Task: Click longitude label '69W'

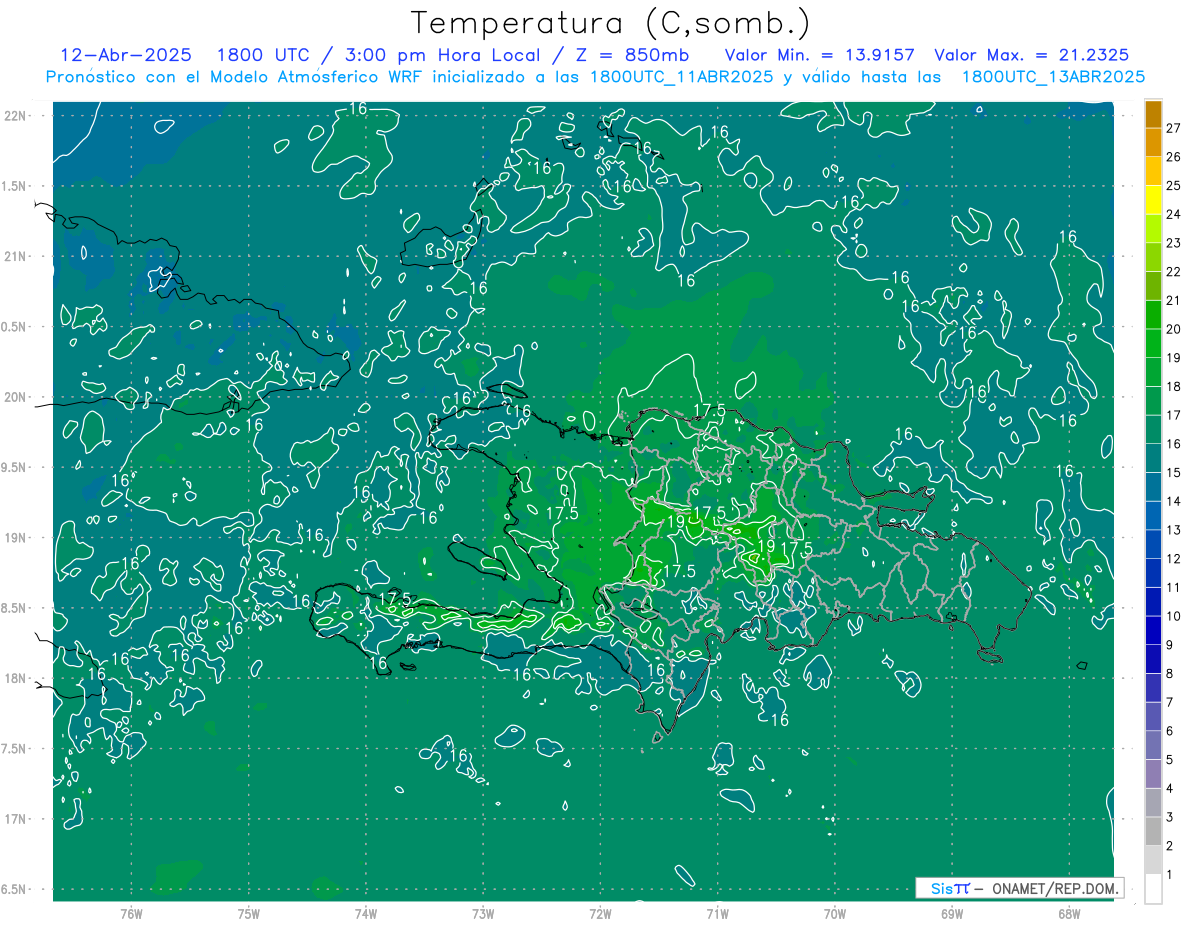Action: click(x=952, y=914)
